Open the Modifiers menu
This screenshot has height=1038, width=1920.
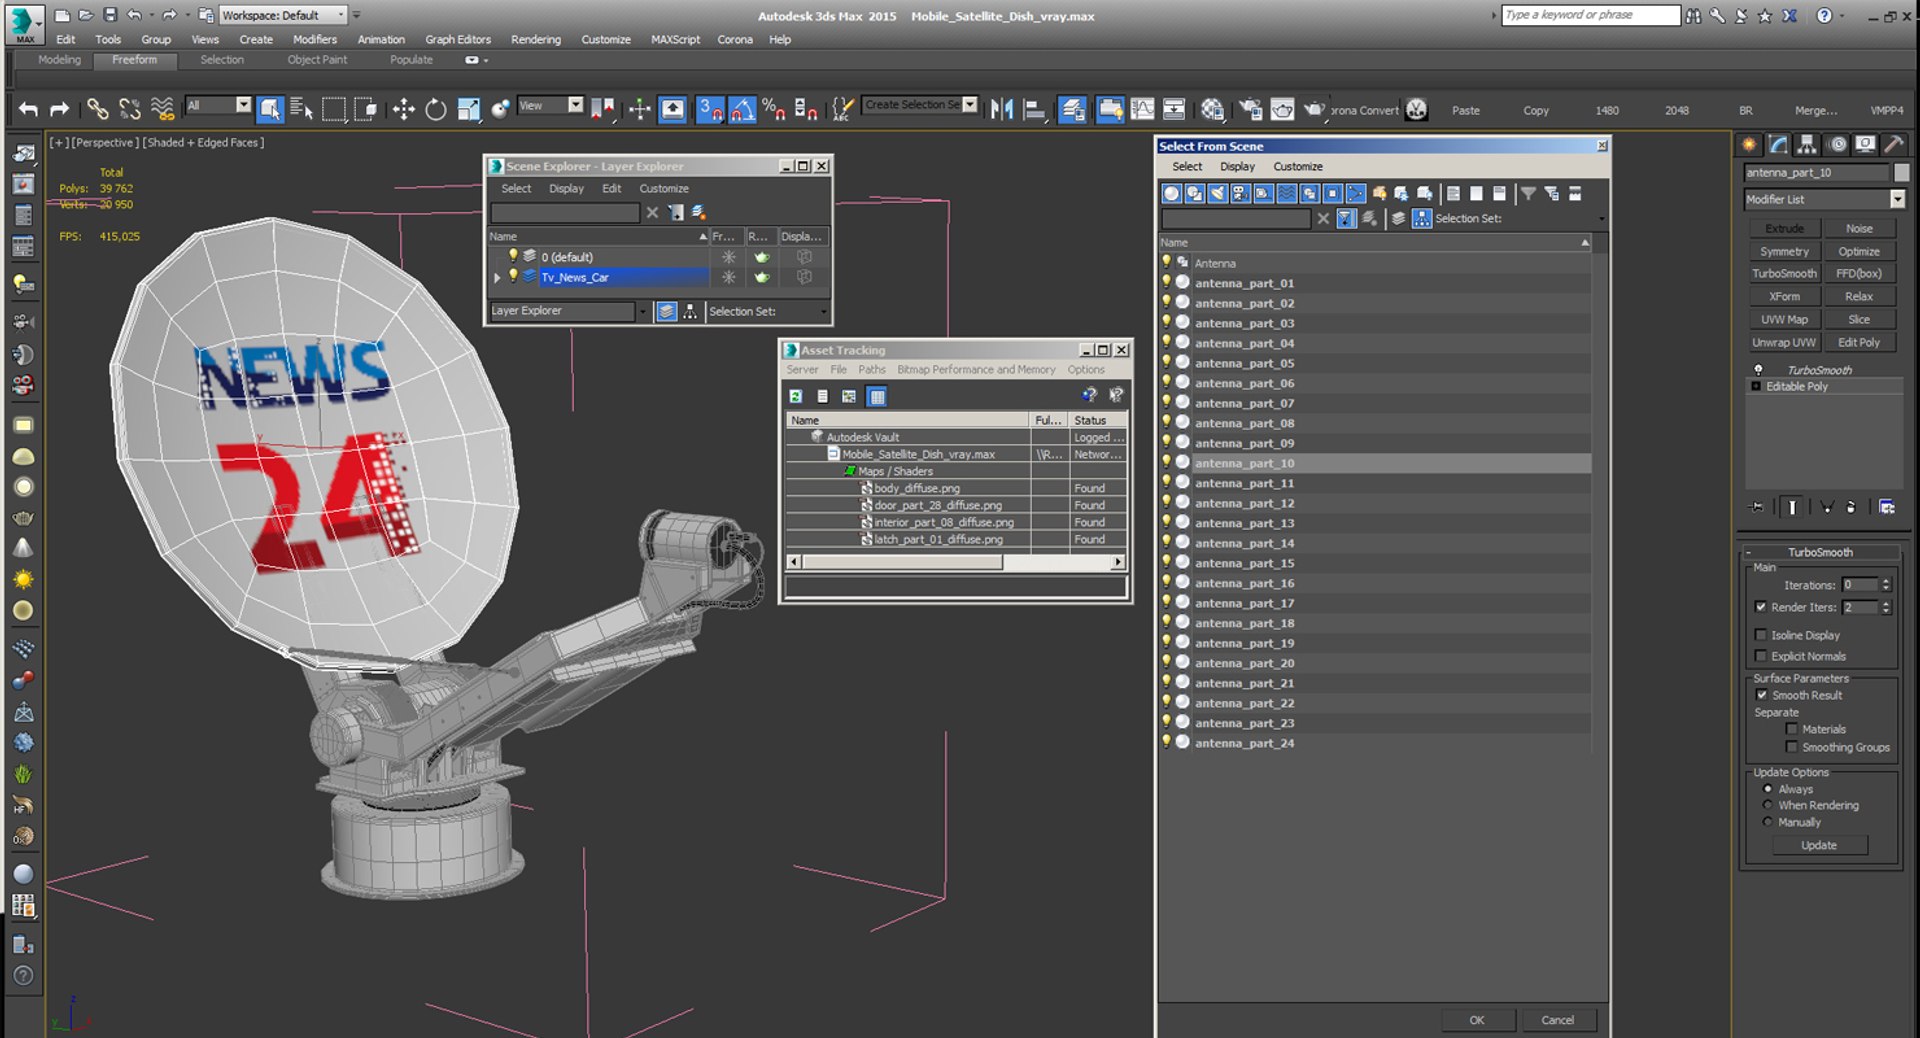(x=315, y=39)
